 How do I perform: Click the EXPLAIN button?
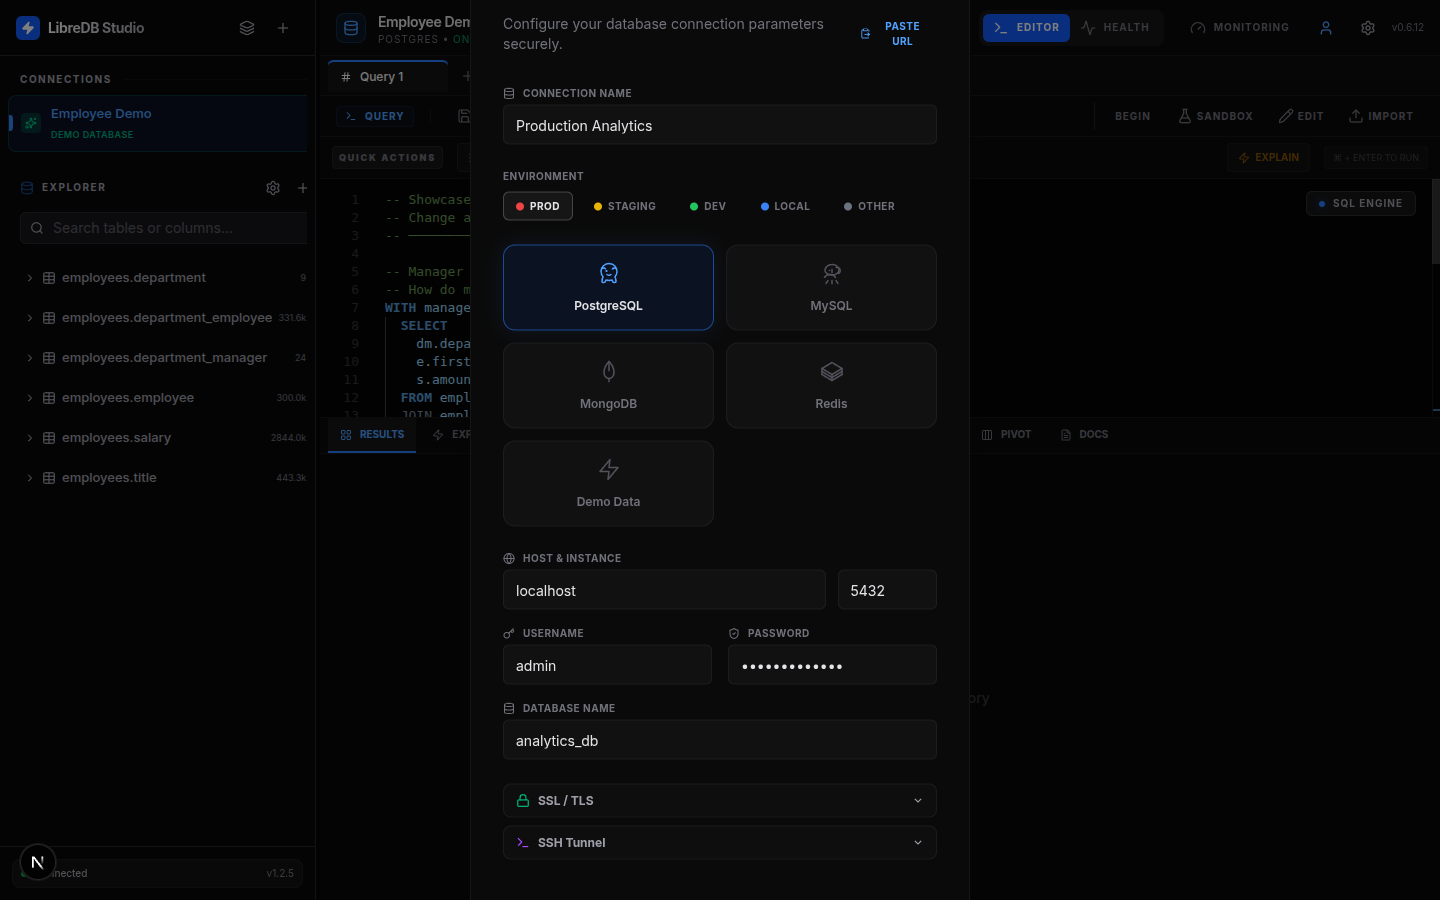(1268, 158)
